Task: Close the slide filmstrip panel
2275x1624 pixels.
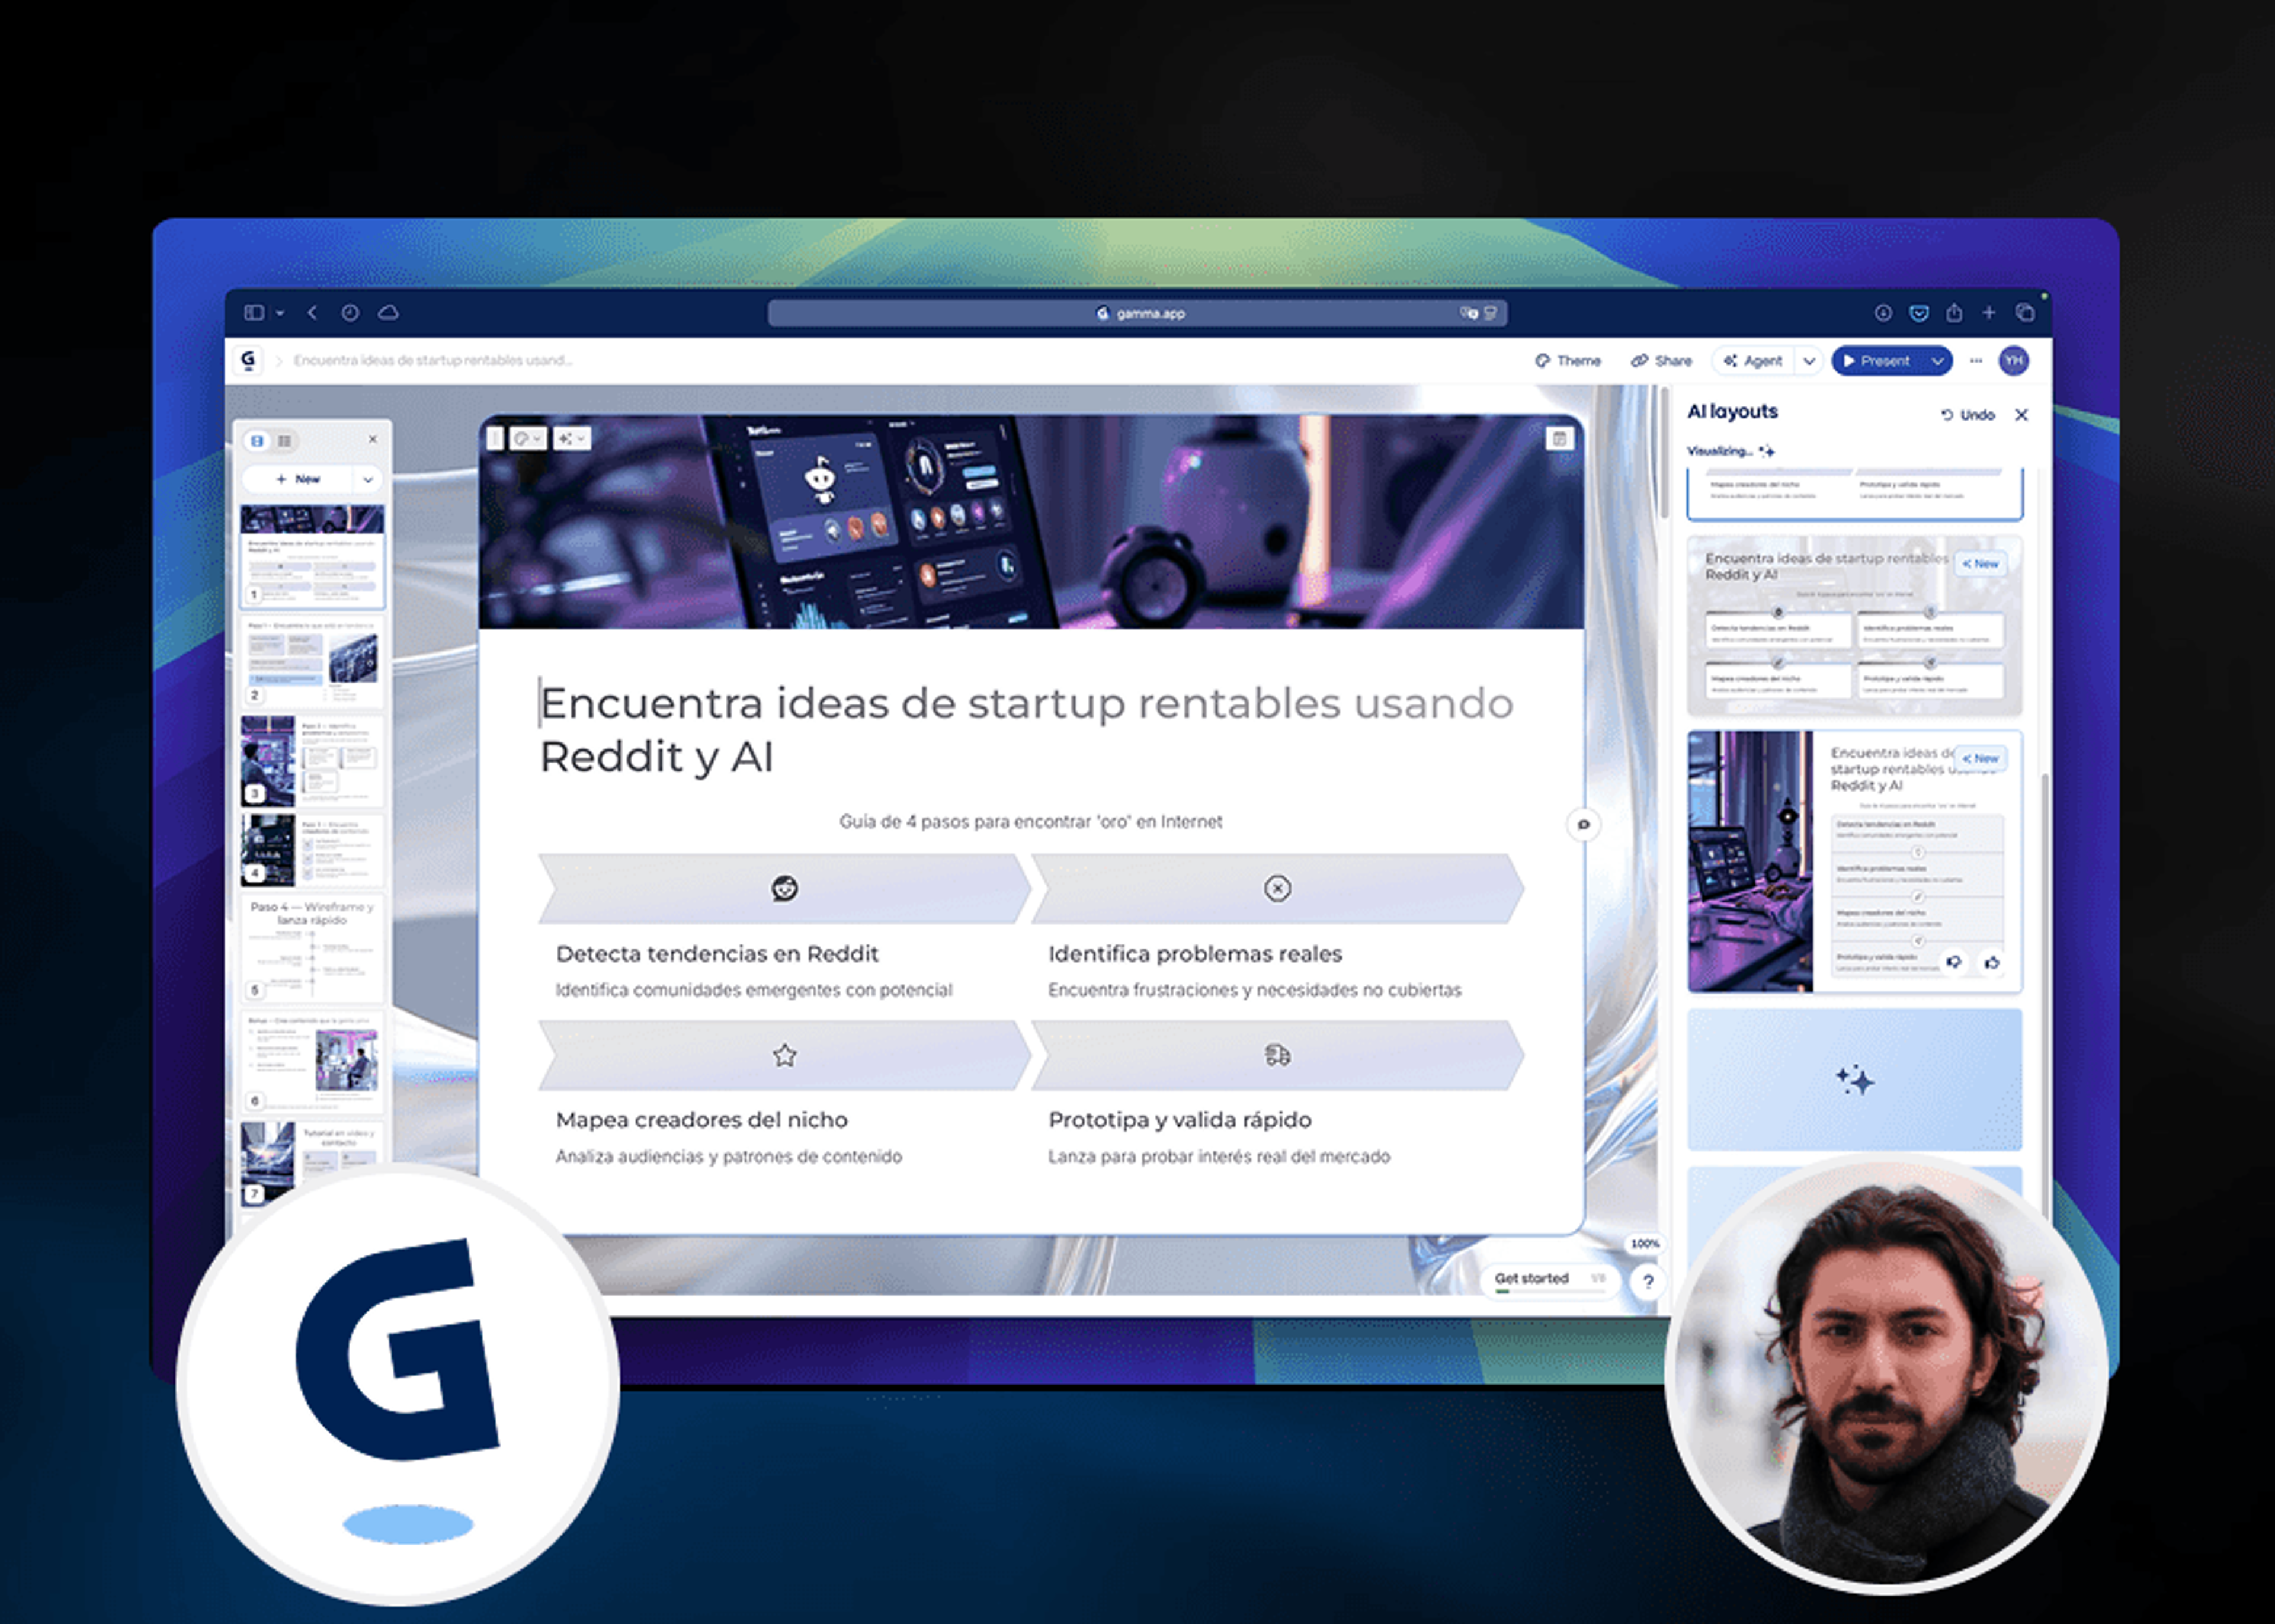Action: tap(373, 439)
